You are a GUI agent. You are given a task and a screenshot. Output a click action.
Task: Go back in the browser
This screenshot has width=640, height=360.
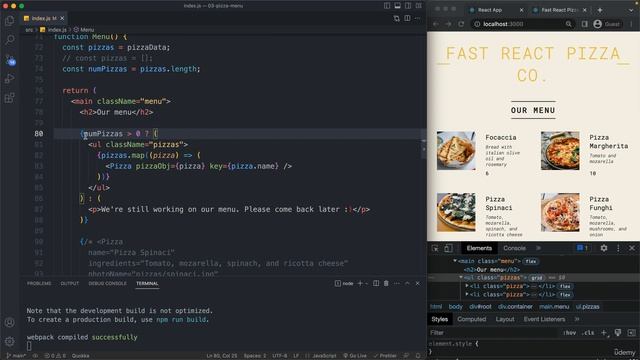pyautogui.click(x=436, y=24)
